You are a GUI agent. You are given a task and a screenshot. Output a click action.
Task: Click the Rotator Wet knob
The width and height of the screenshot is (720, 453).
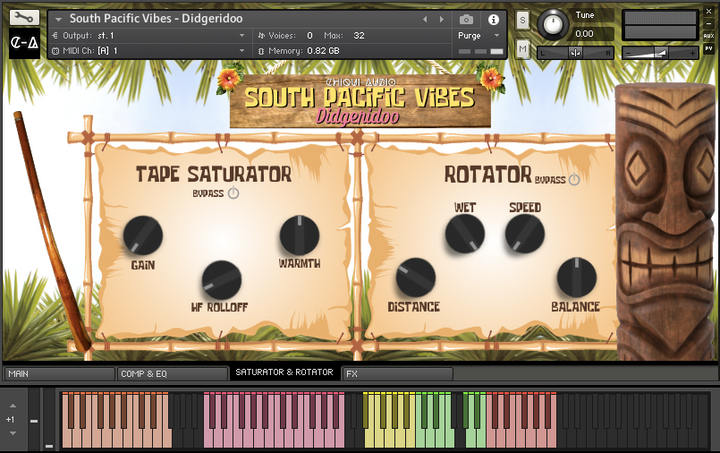465,234
